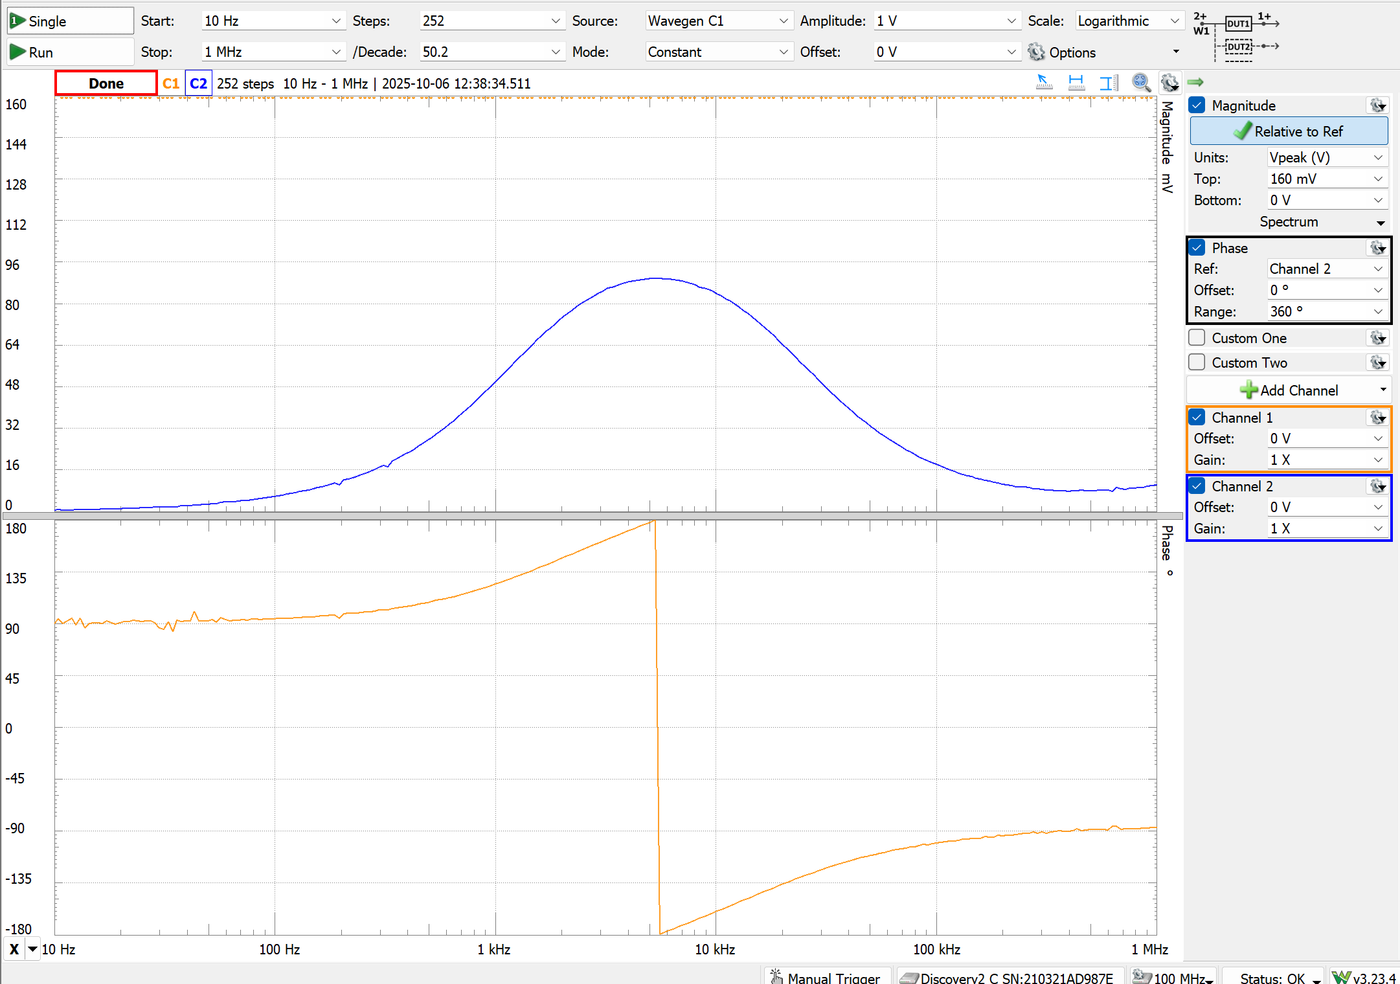Click the Run button
Image resolution: width=1400 pixels, height=984 pixels.
[68, 52]
